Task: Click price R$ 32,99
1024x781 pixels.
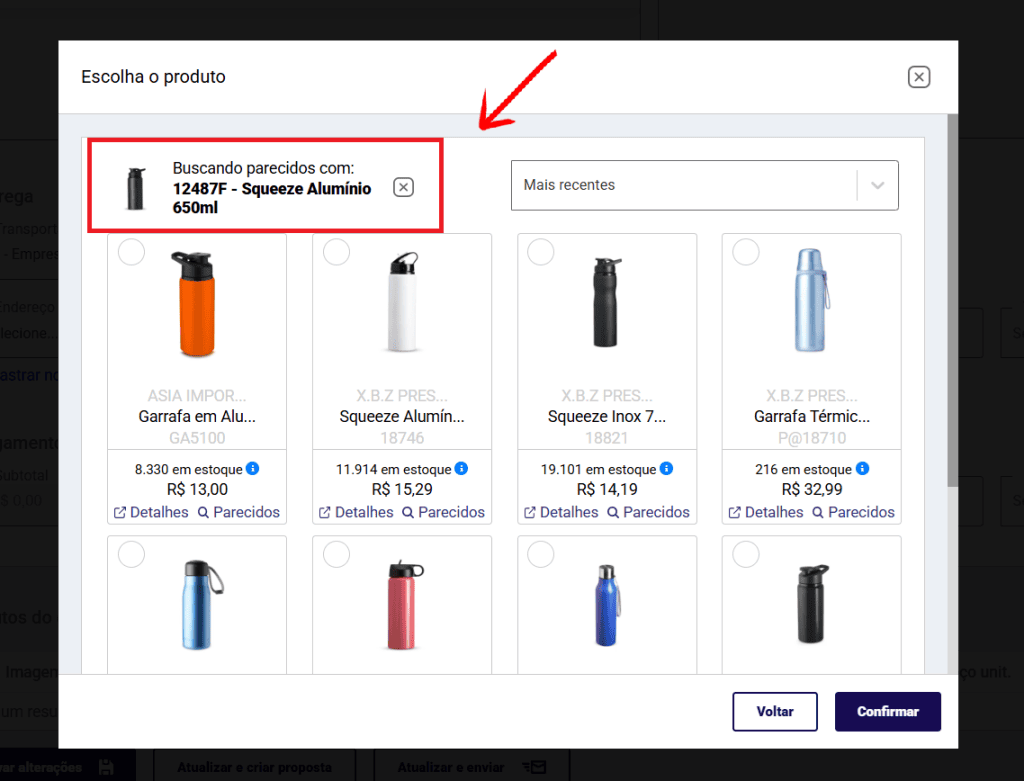Action: [812, 490]
